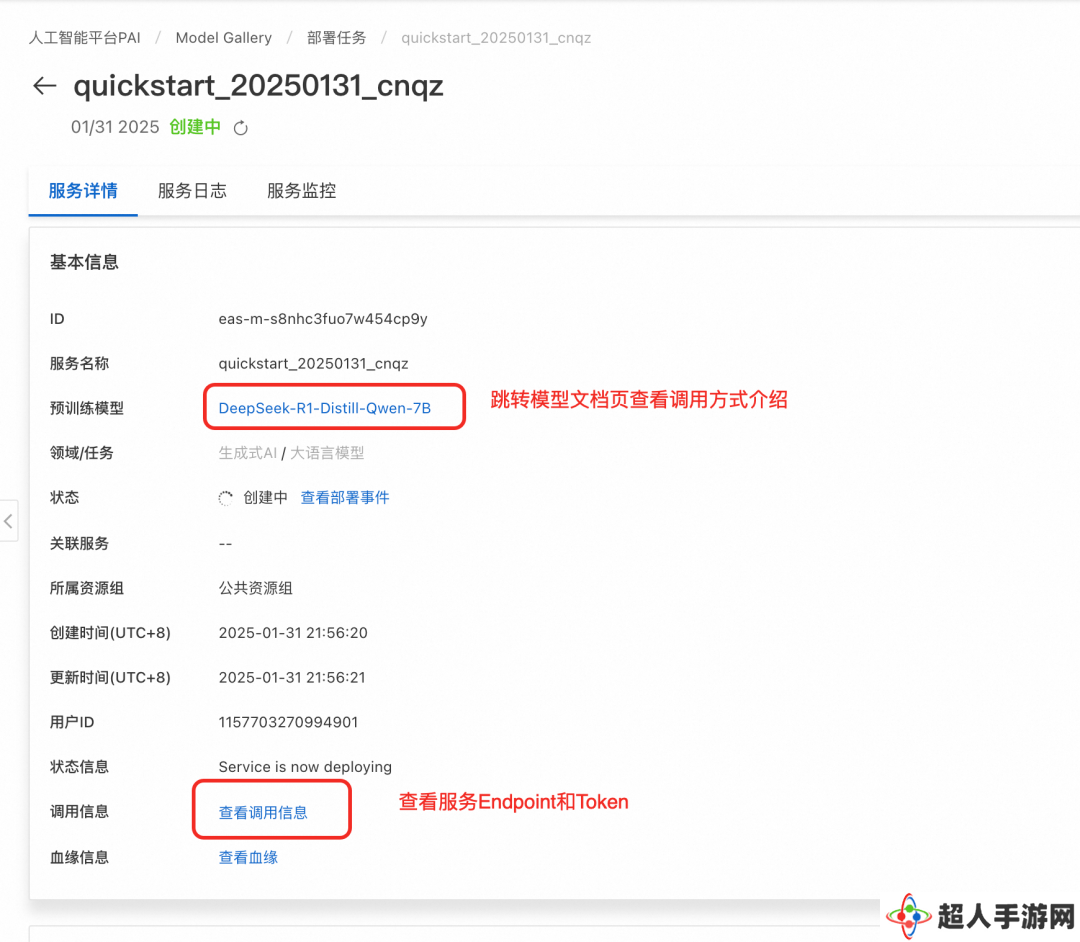
Task: Select the ID value eas-m-s8nhc3fuo7w454cp9y
Action: [323, 319]
